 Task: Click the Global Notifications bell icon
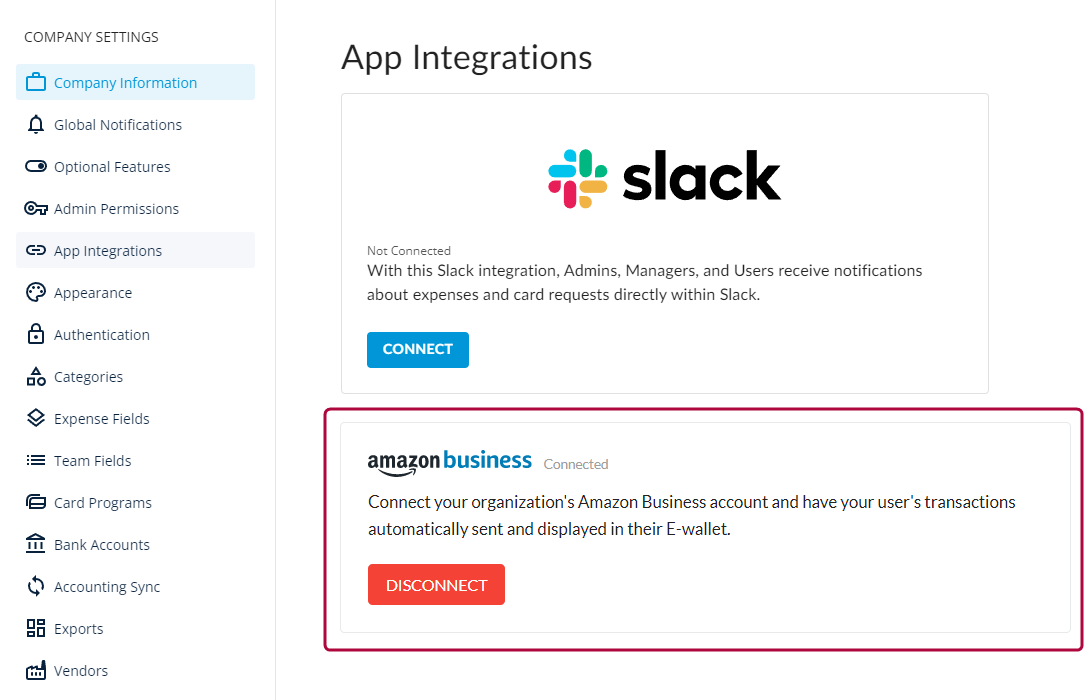click(36, 125)
